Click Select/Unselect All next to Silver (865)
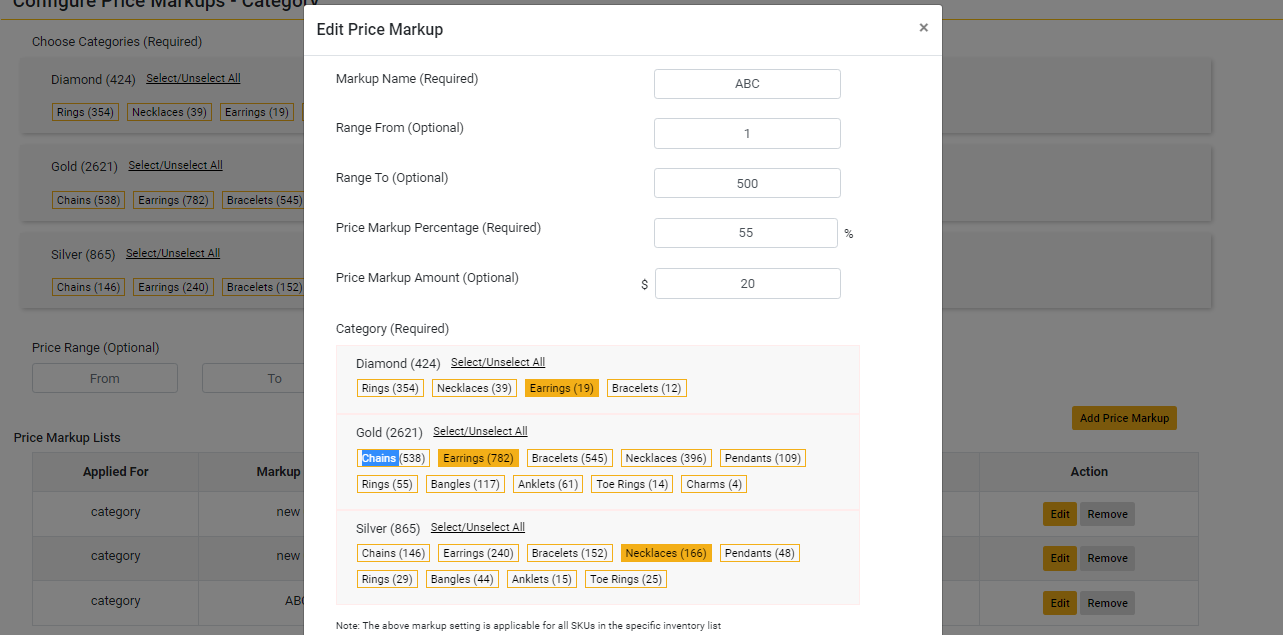 click(x=477, y=526)
